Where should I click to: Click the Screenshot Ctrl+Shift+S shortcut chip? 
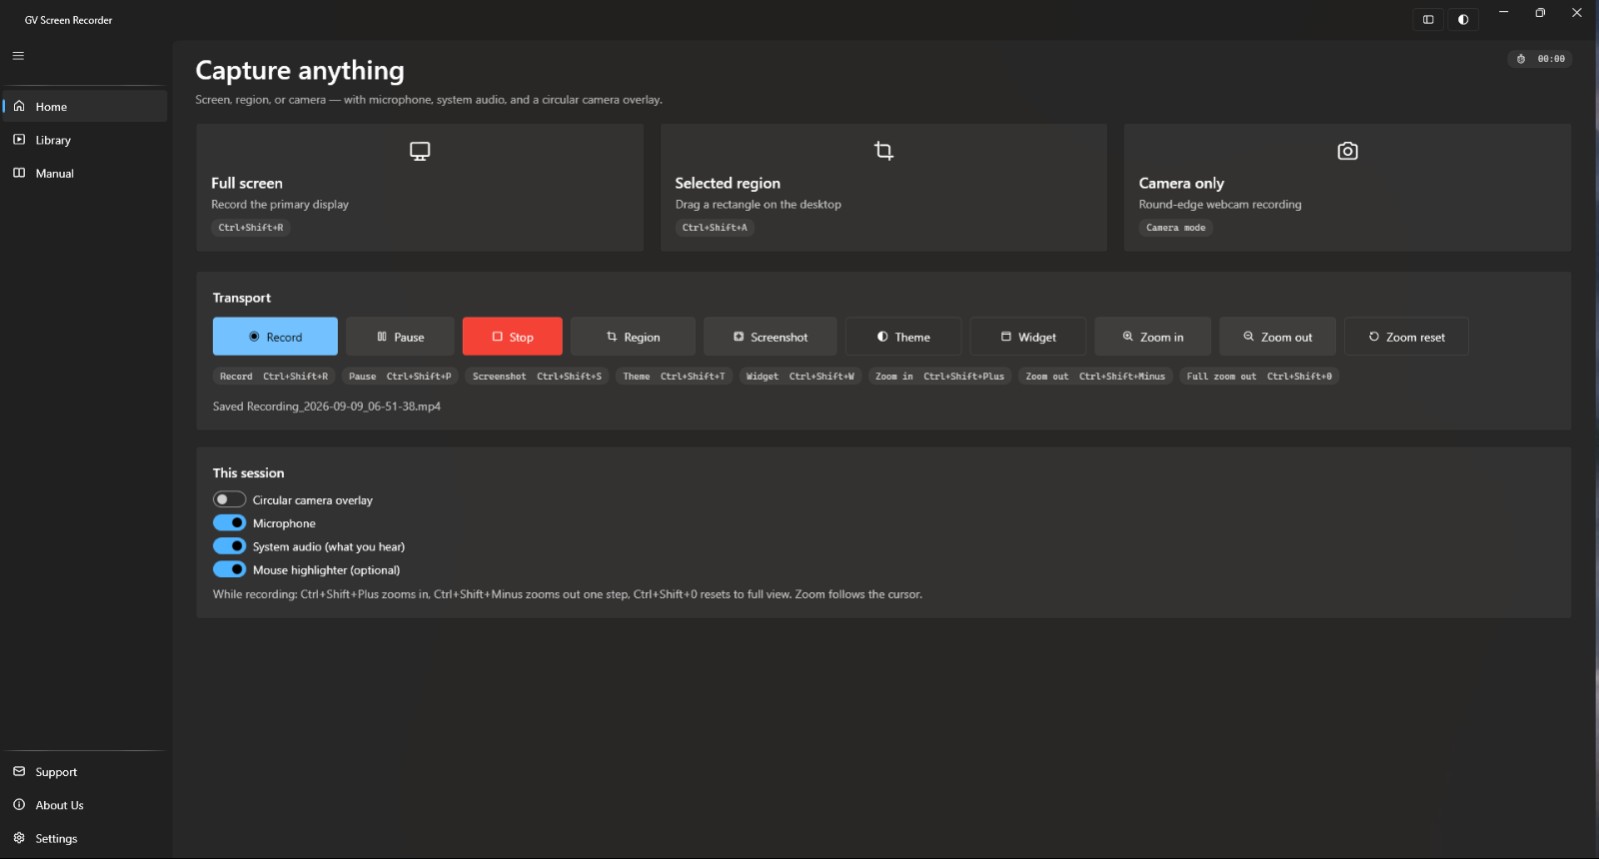537,376
